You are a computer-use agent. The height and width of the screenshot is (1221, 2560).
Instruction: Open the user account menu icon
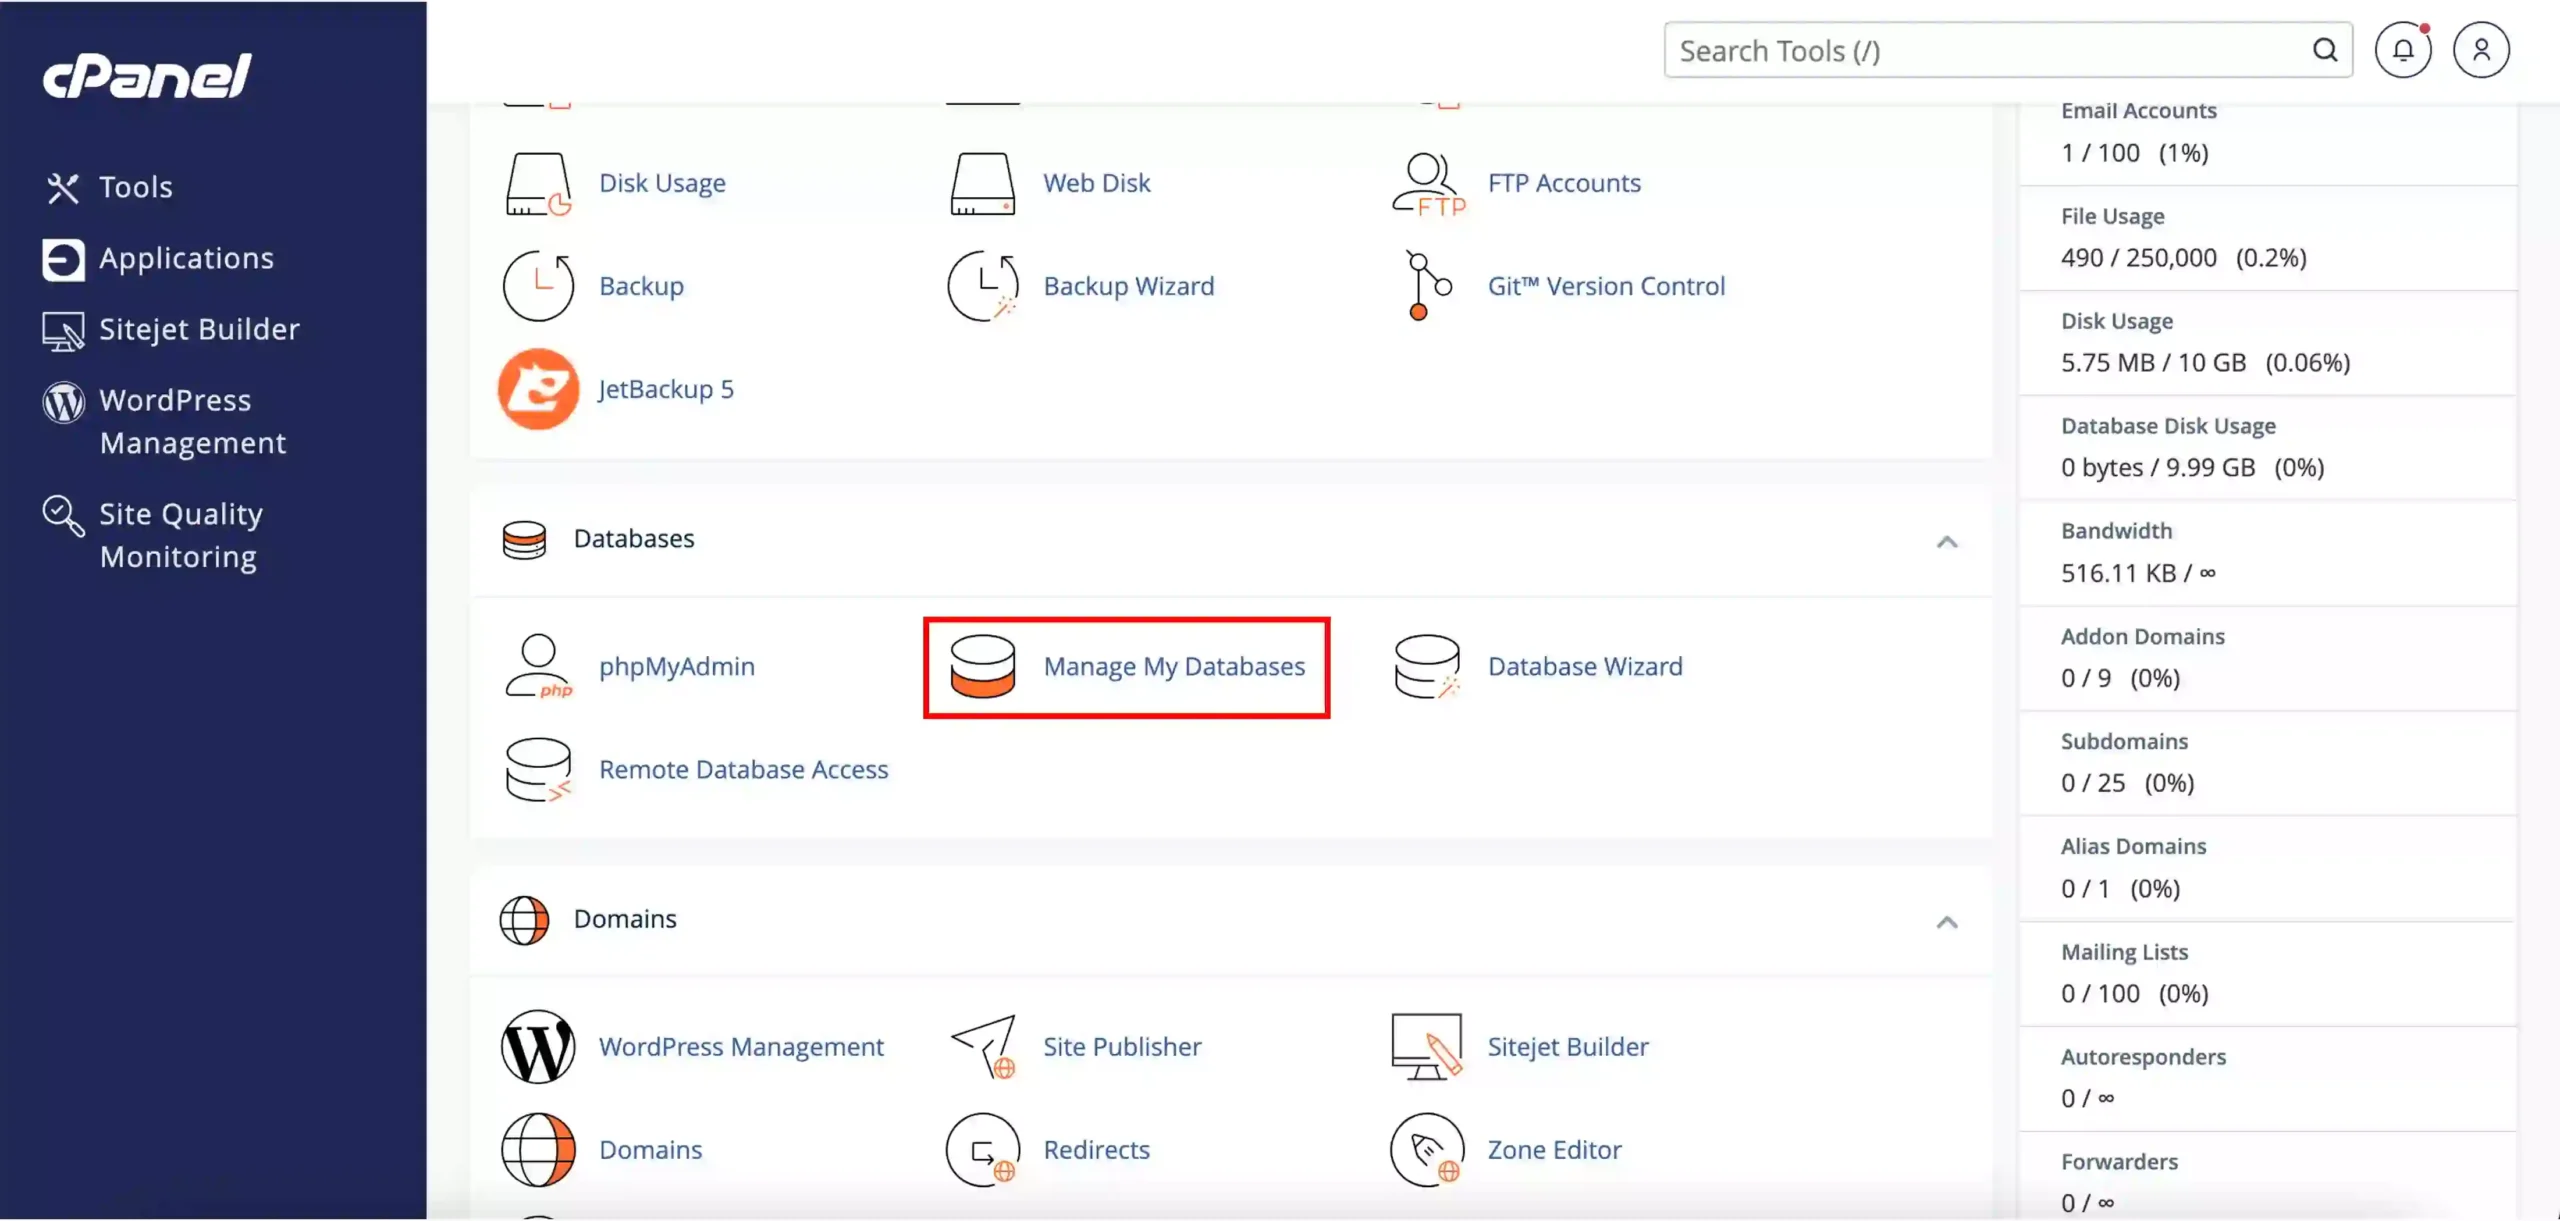(x=2481, y=50)
